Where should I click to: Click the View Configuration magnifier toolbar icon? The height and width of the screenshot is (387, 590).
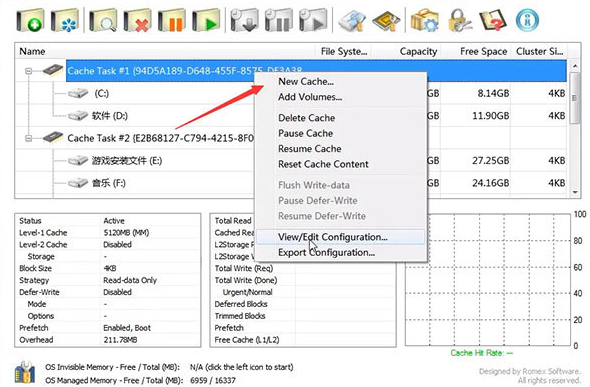pyautogui.click(x=103, y=20)
